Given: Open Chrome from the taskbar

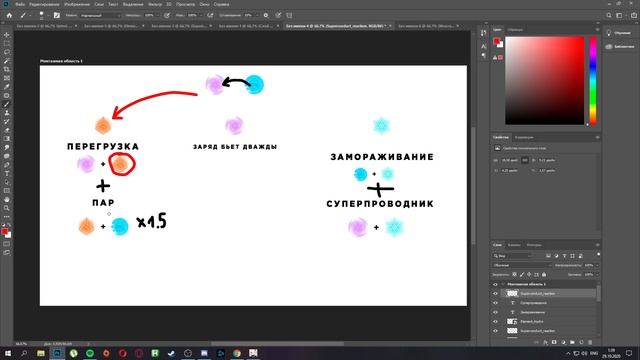Looking at the screenshot, I should tap(237, 353).
